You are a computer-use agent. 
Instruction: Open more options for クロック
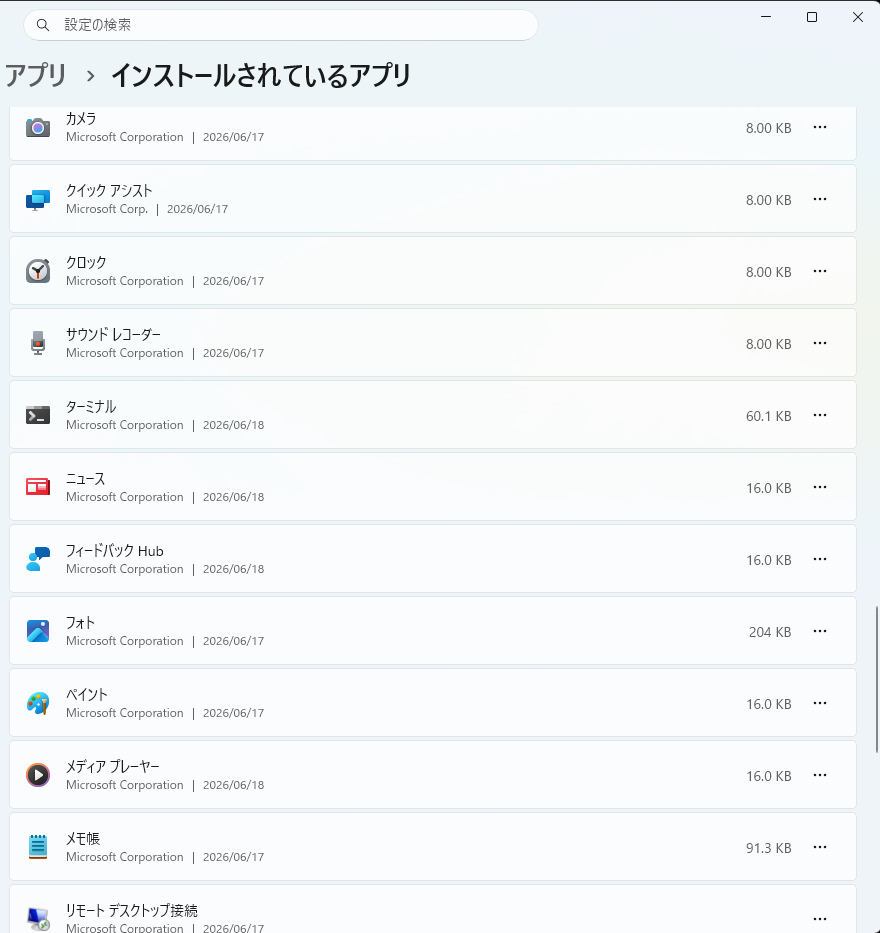coord(820,271)
